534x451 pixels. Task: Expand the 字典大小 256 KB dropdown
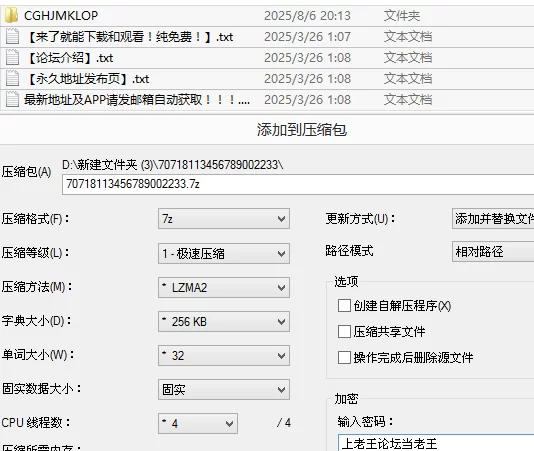[224, 322]
